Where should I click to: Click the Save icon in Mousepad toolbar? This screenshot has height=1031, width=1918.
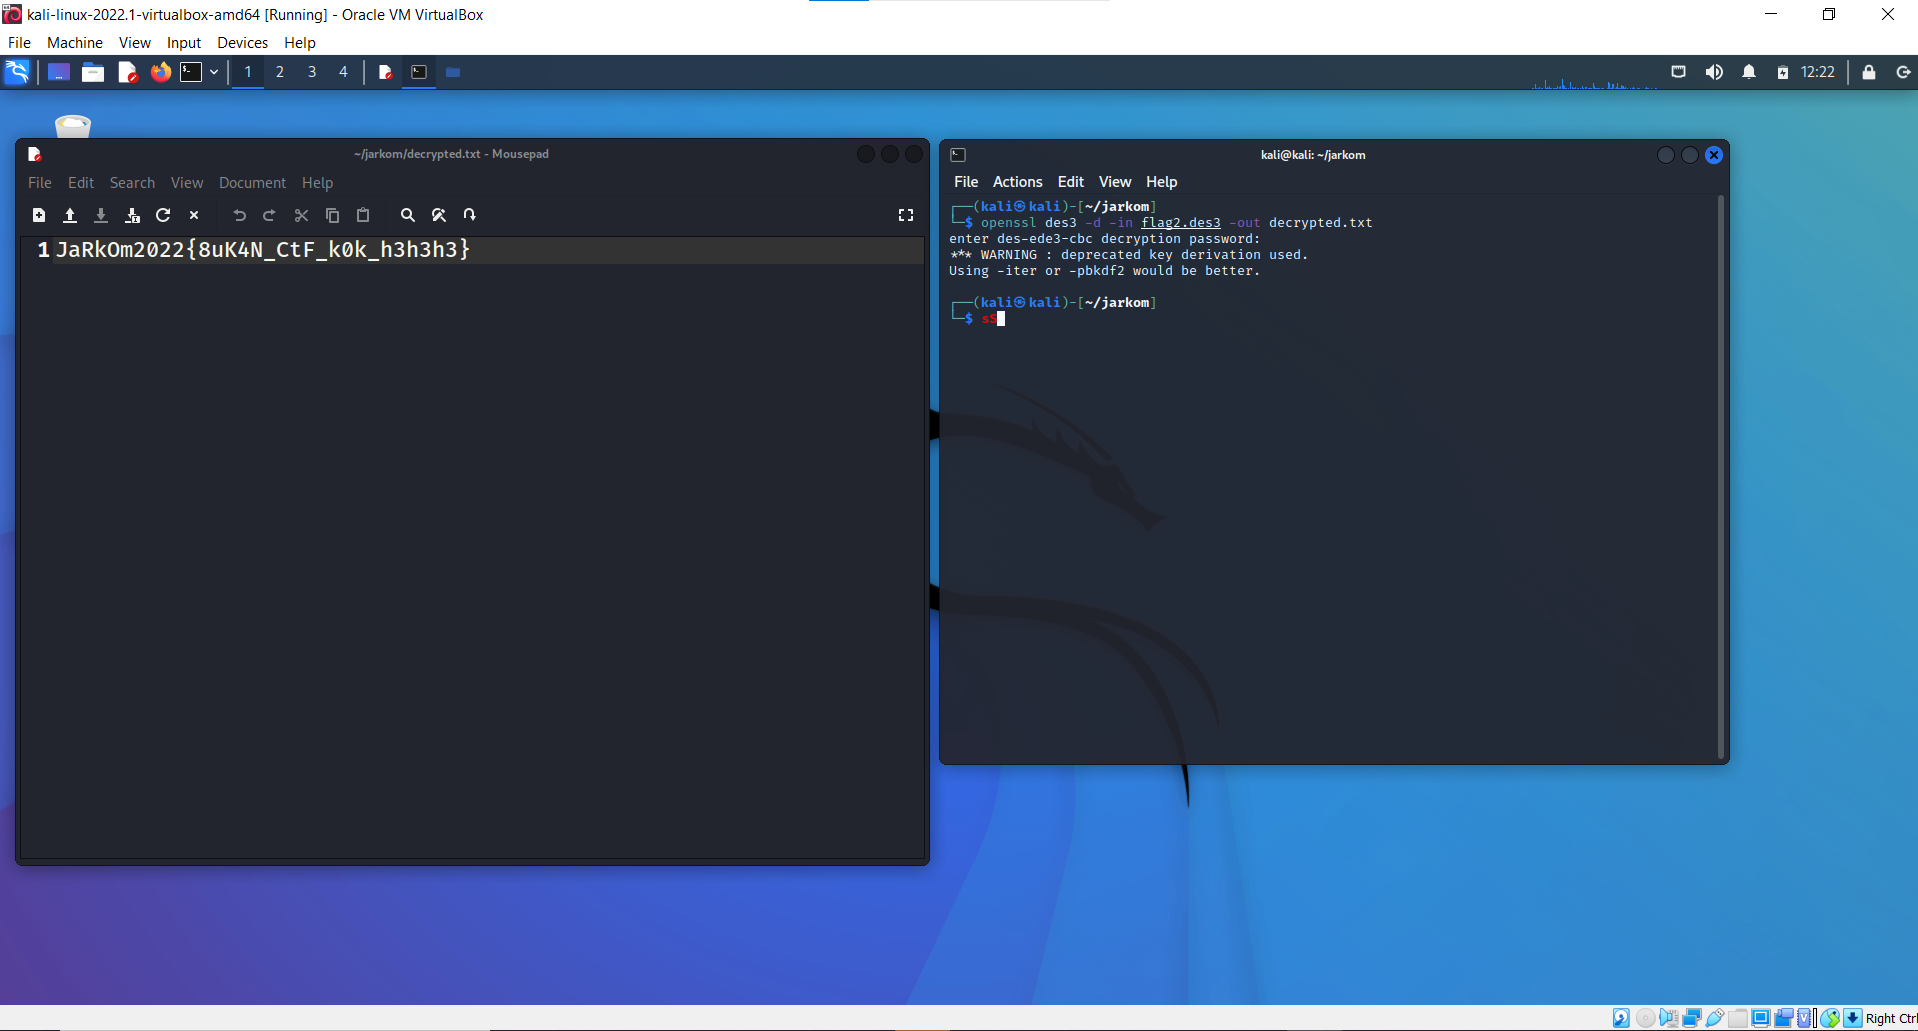[101, 215]
